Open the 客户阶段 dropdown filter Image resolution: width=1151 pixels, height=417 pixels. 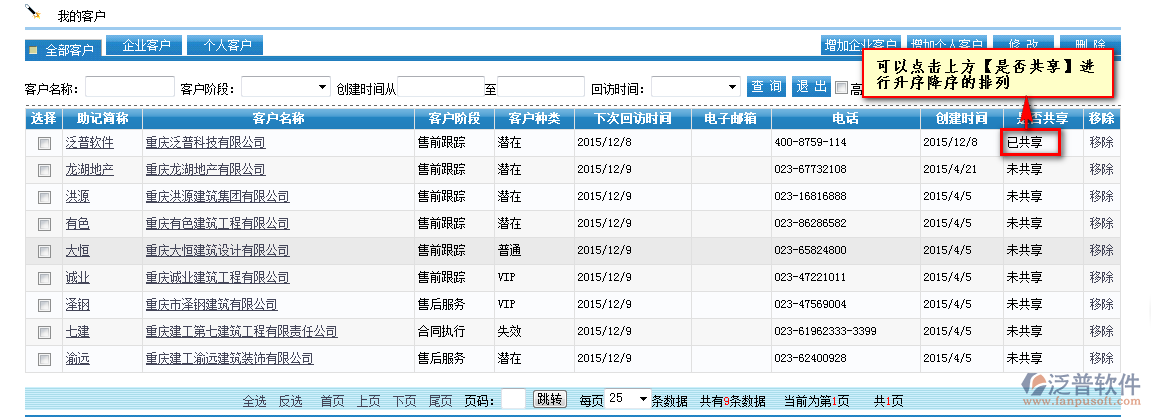coord(285,88)
